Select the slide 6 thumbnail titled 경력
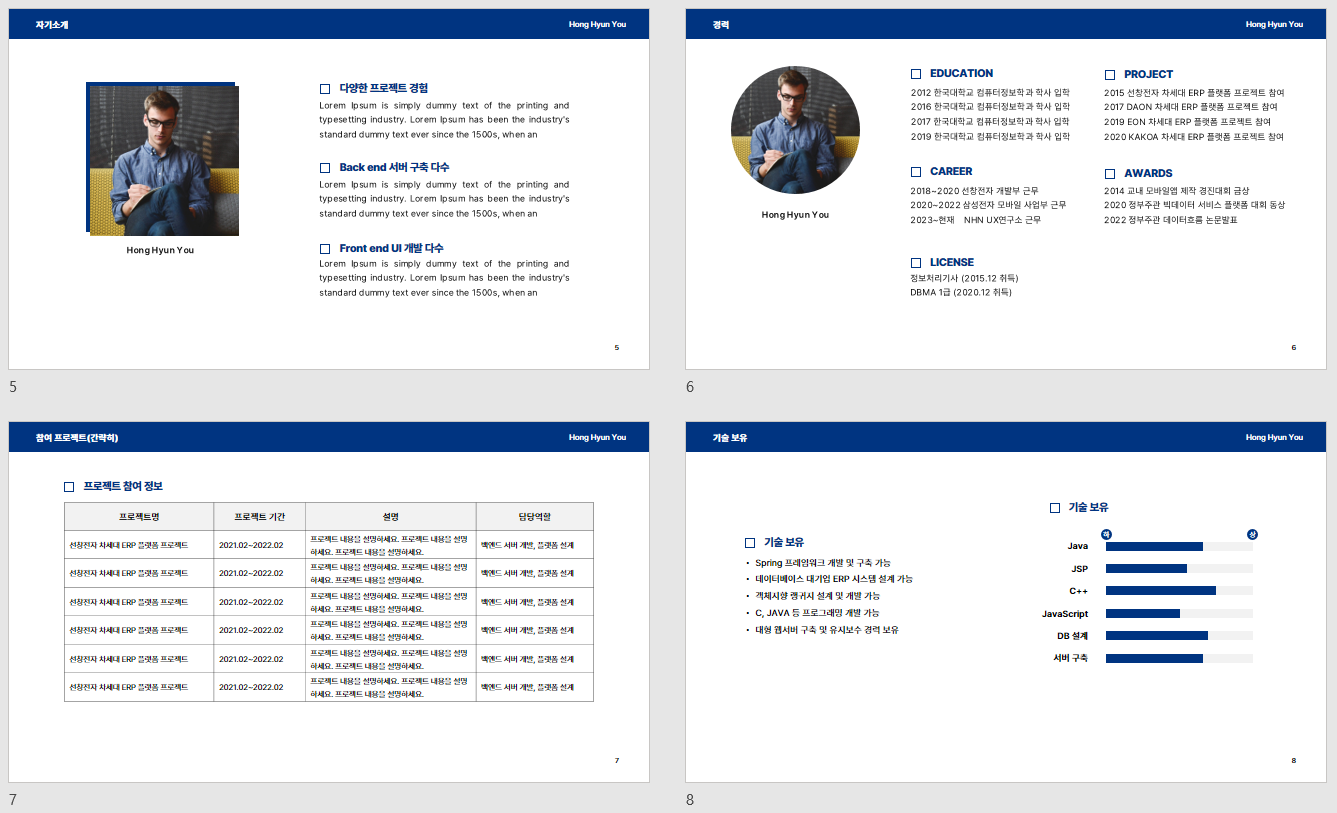1337x813 pixels. coord(1006,189)
